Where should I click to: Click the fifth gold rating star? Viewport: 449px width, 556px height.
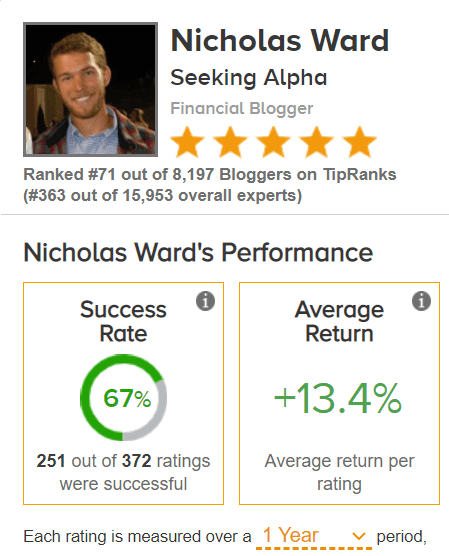(360, 142)
